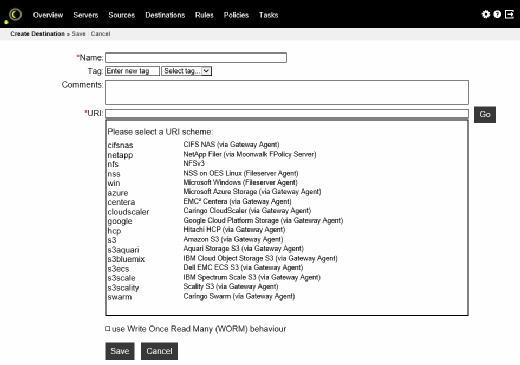Open the help question mark icon

(x=497, y=14)
